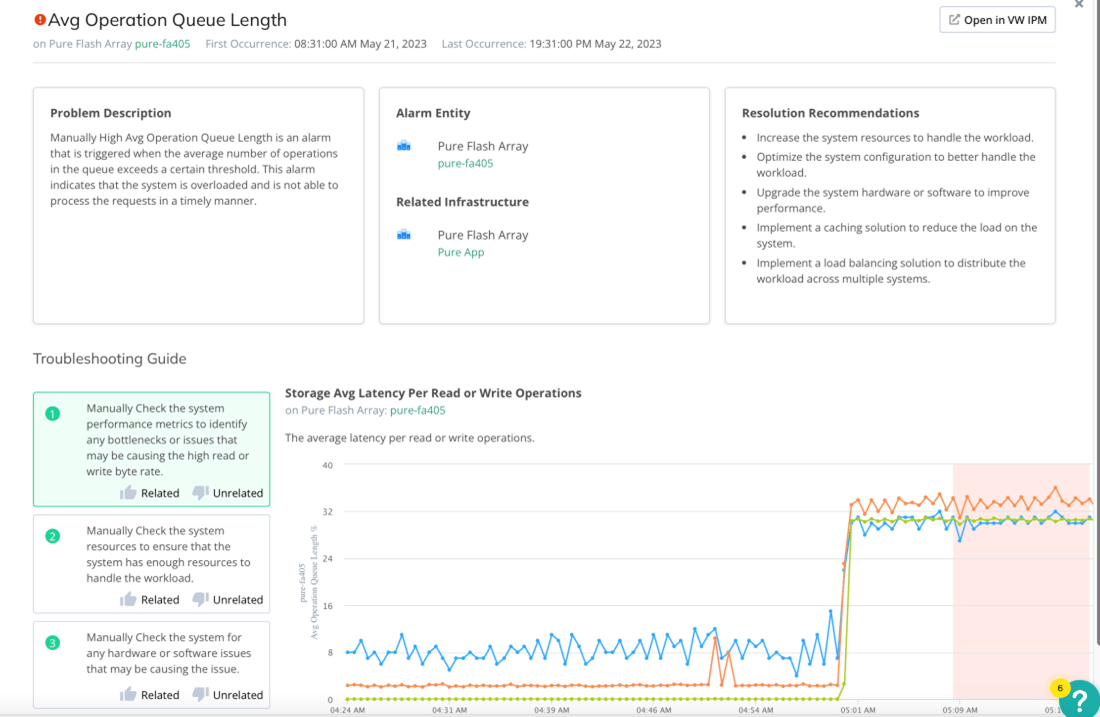Click the First Occurrence timestamp 08:31:00 AM May 21, 2023
Screen dimensions: 1100x717
coord(360,43)
